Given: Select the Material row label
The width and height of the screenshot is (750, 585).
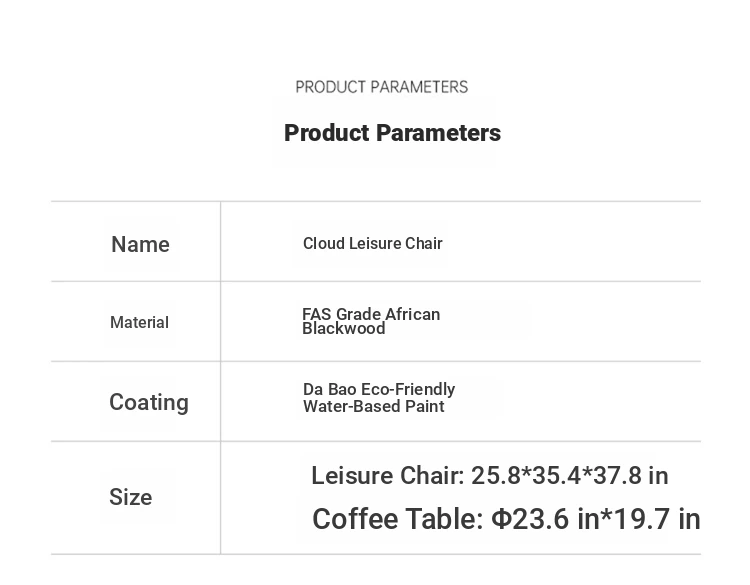Looking at the screenshot, I should 139,322.
